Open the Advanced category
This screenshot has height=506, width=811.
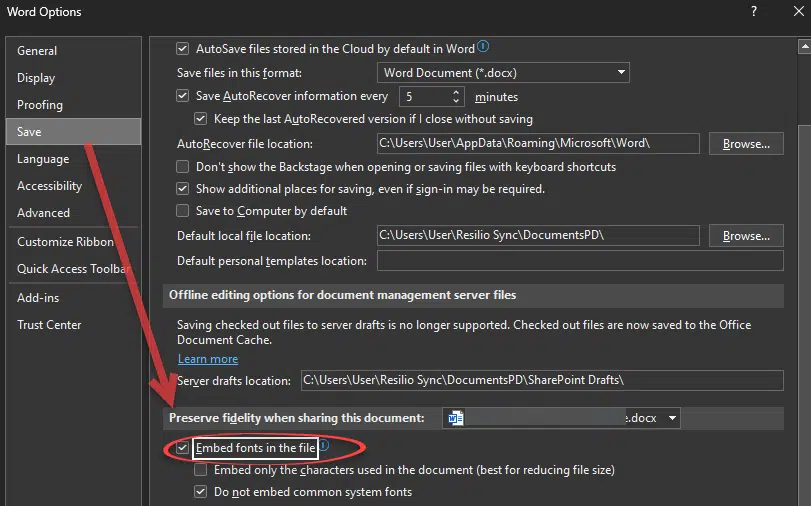coord(73,213)
